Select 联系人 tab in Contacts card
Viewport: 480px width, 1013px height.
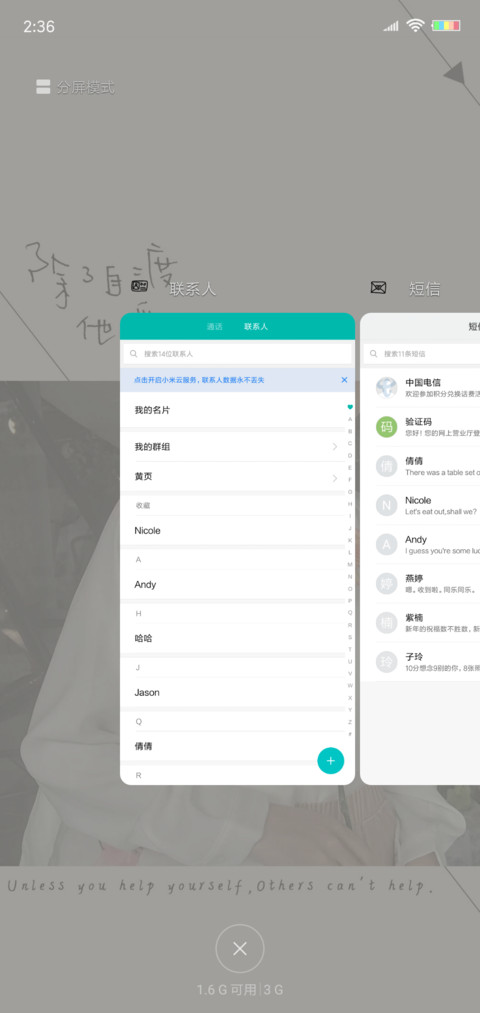pyautogui.click(x=256, y=327)
